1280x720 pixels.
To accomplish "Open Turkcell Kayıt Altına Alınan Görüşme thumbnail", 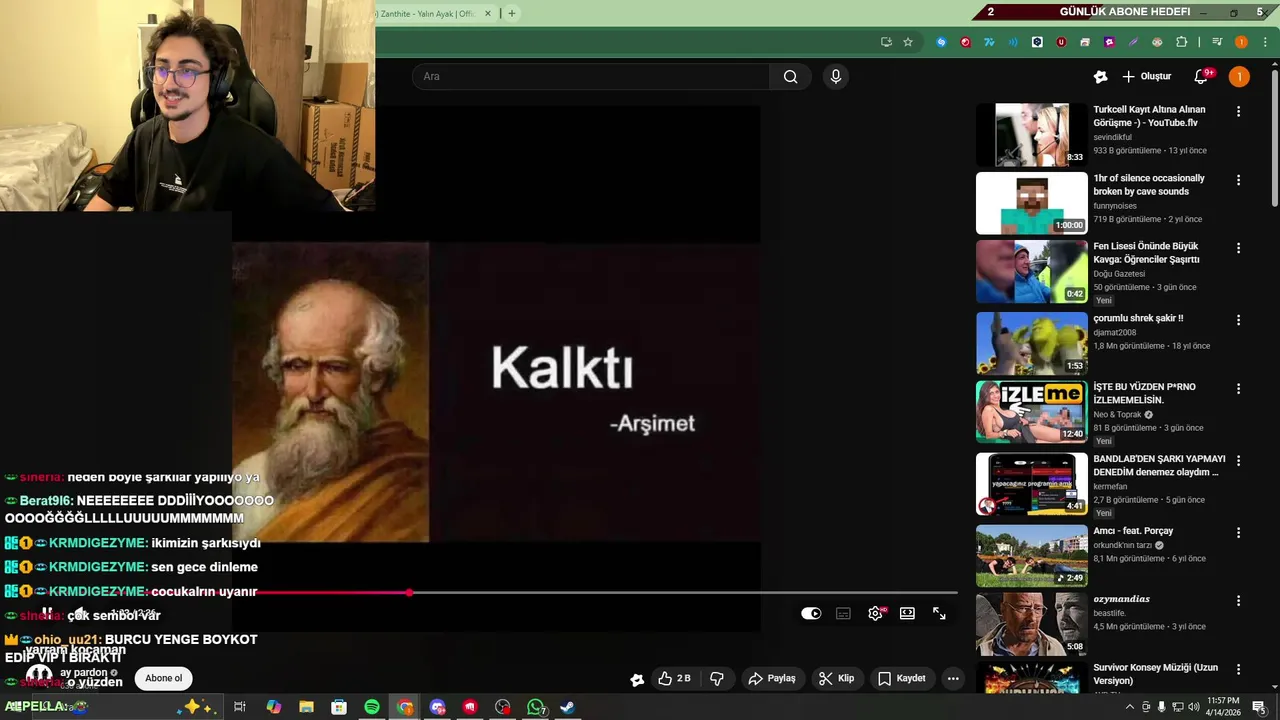I will tap(1031, 135).
